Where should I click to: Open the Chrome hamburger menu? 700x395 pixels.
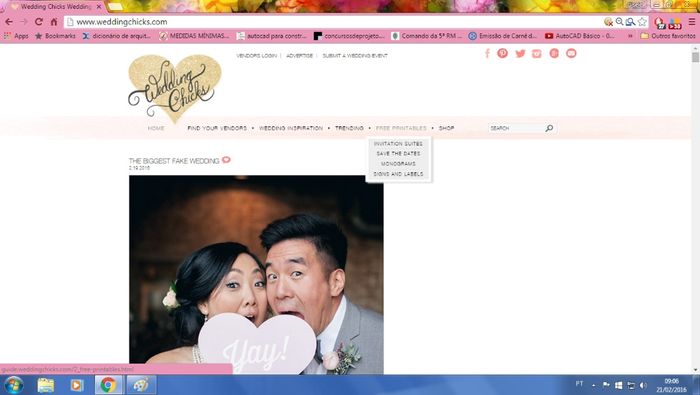pos(692,21)
